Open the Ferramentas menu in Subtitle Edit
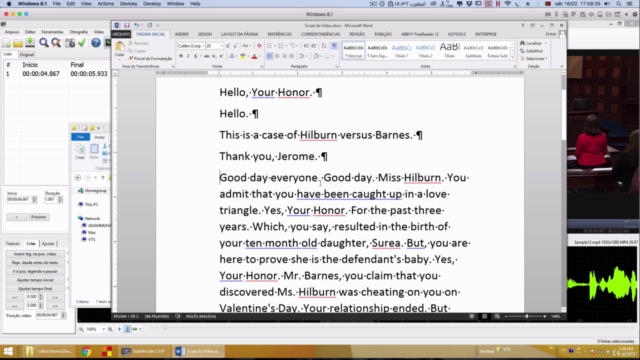 coord(52,32)
